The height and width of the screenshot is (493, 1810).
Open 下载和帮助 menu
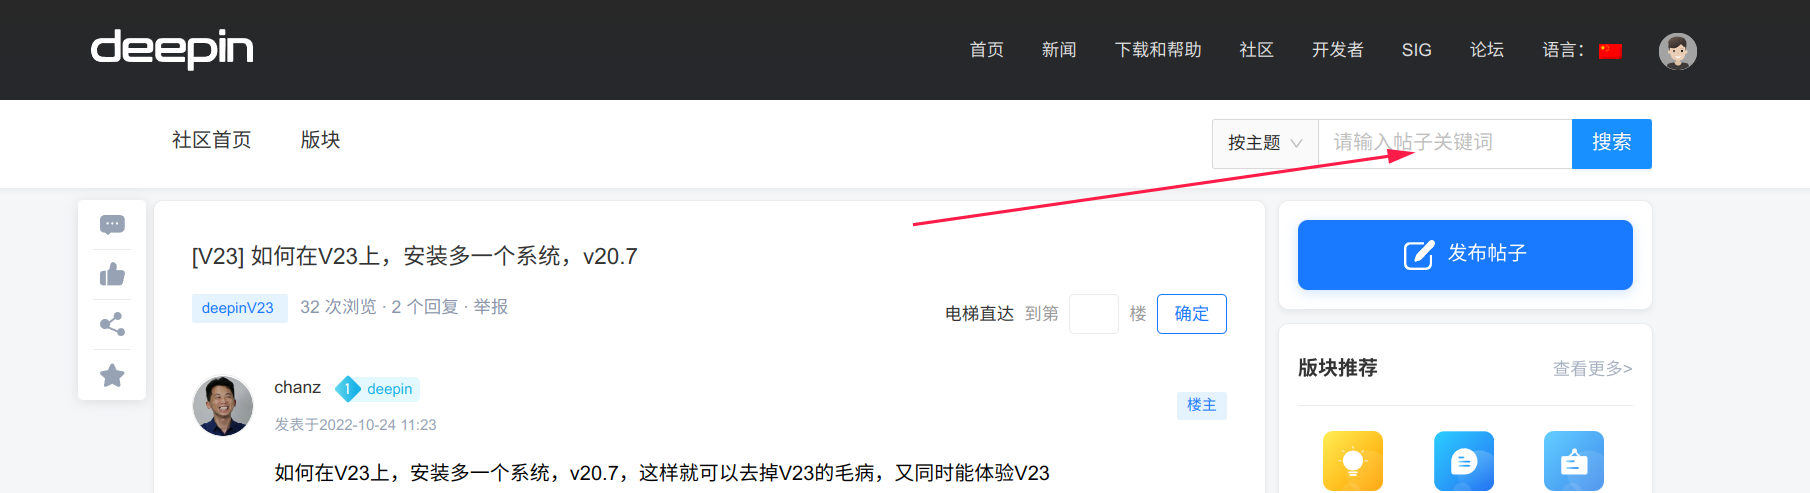pos(1158,50)
